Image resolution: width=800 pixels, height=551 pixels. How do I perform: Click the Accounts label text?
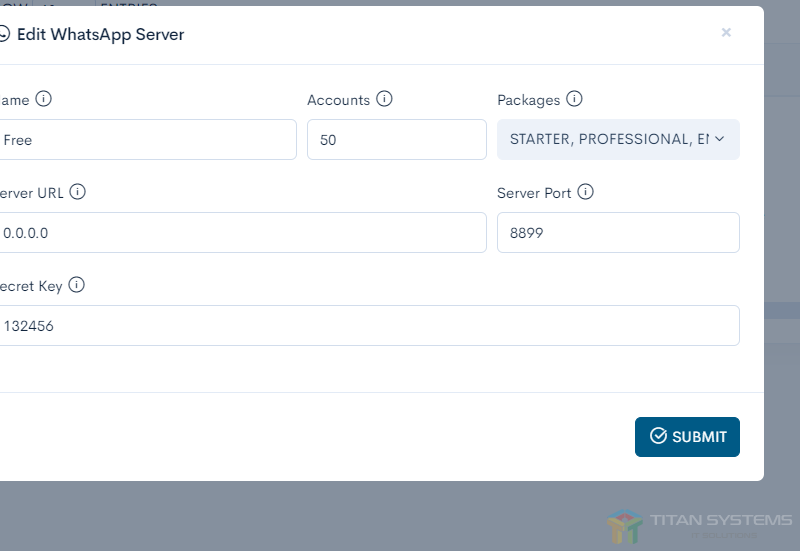point(338,100)
